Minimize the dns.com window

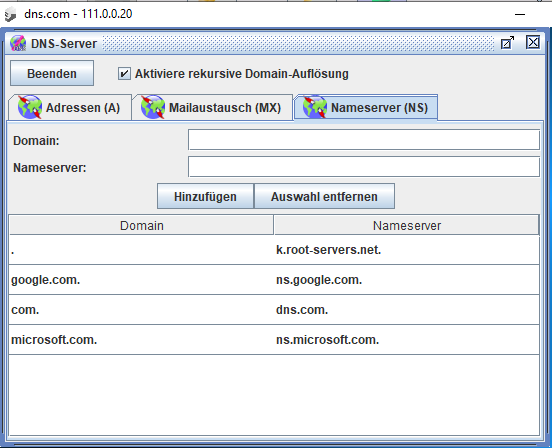pos(520,14)
